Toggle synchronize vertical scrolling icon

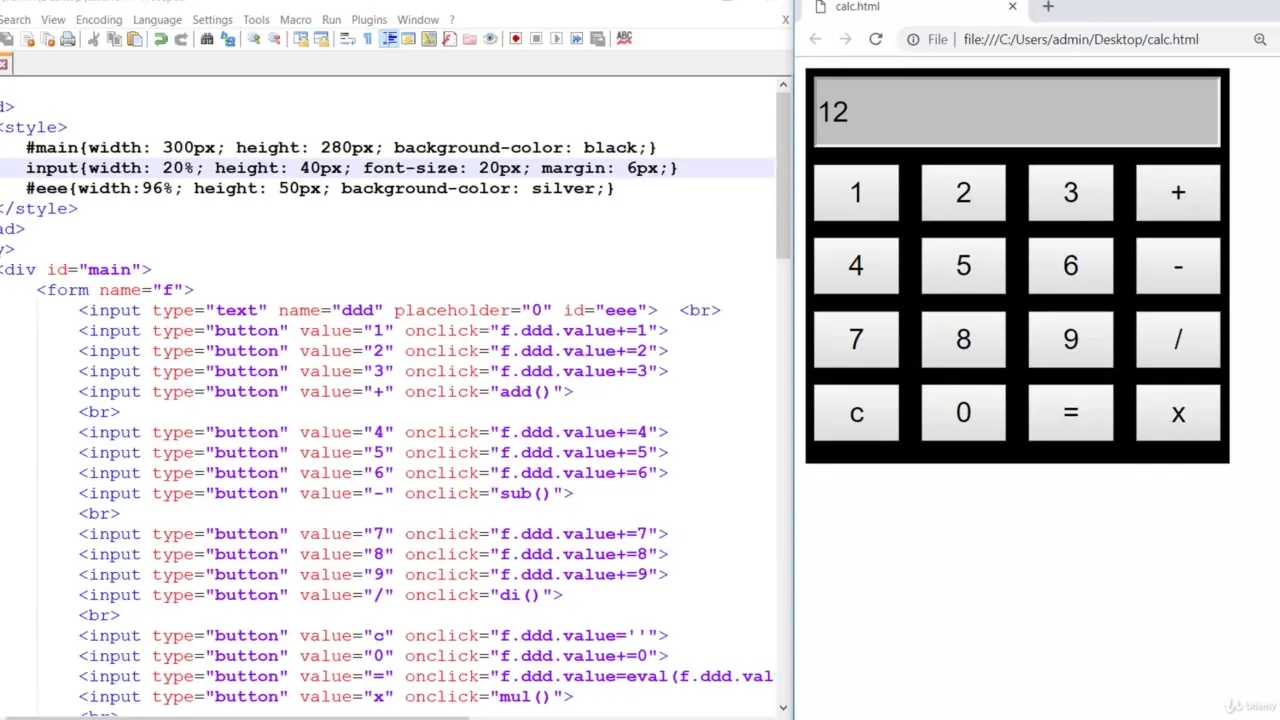click(x=300, y=39)
